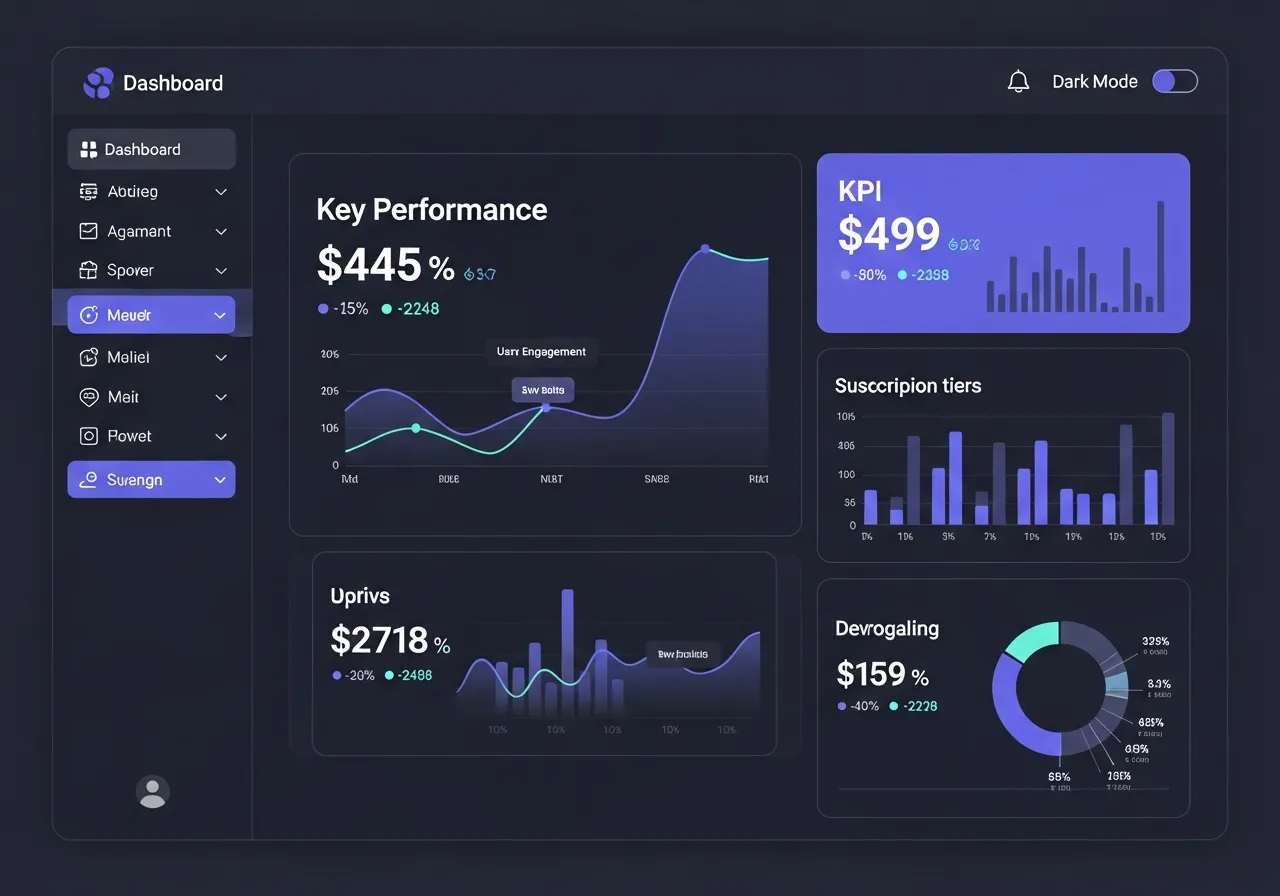Open the Meit menu item

pos(152,397)
